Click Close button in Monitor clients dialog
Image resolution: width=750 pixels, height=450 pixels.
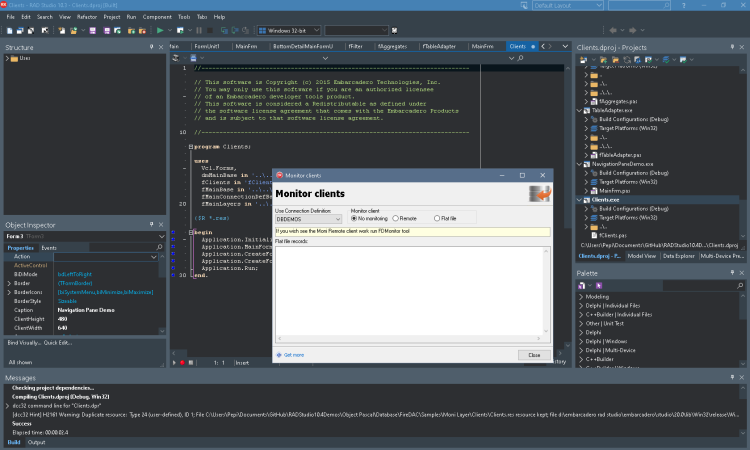(534, 355)
